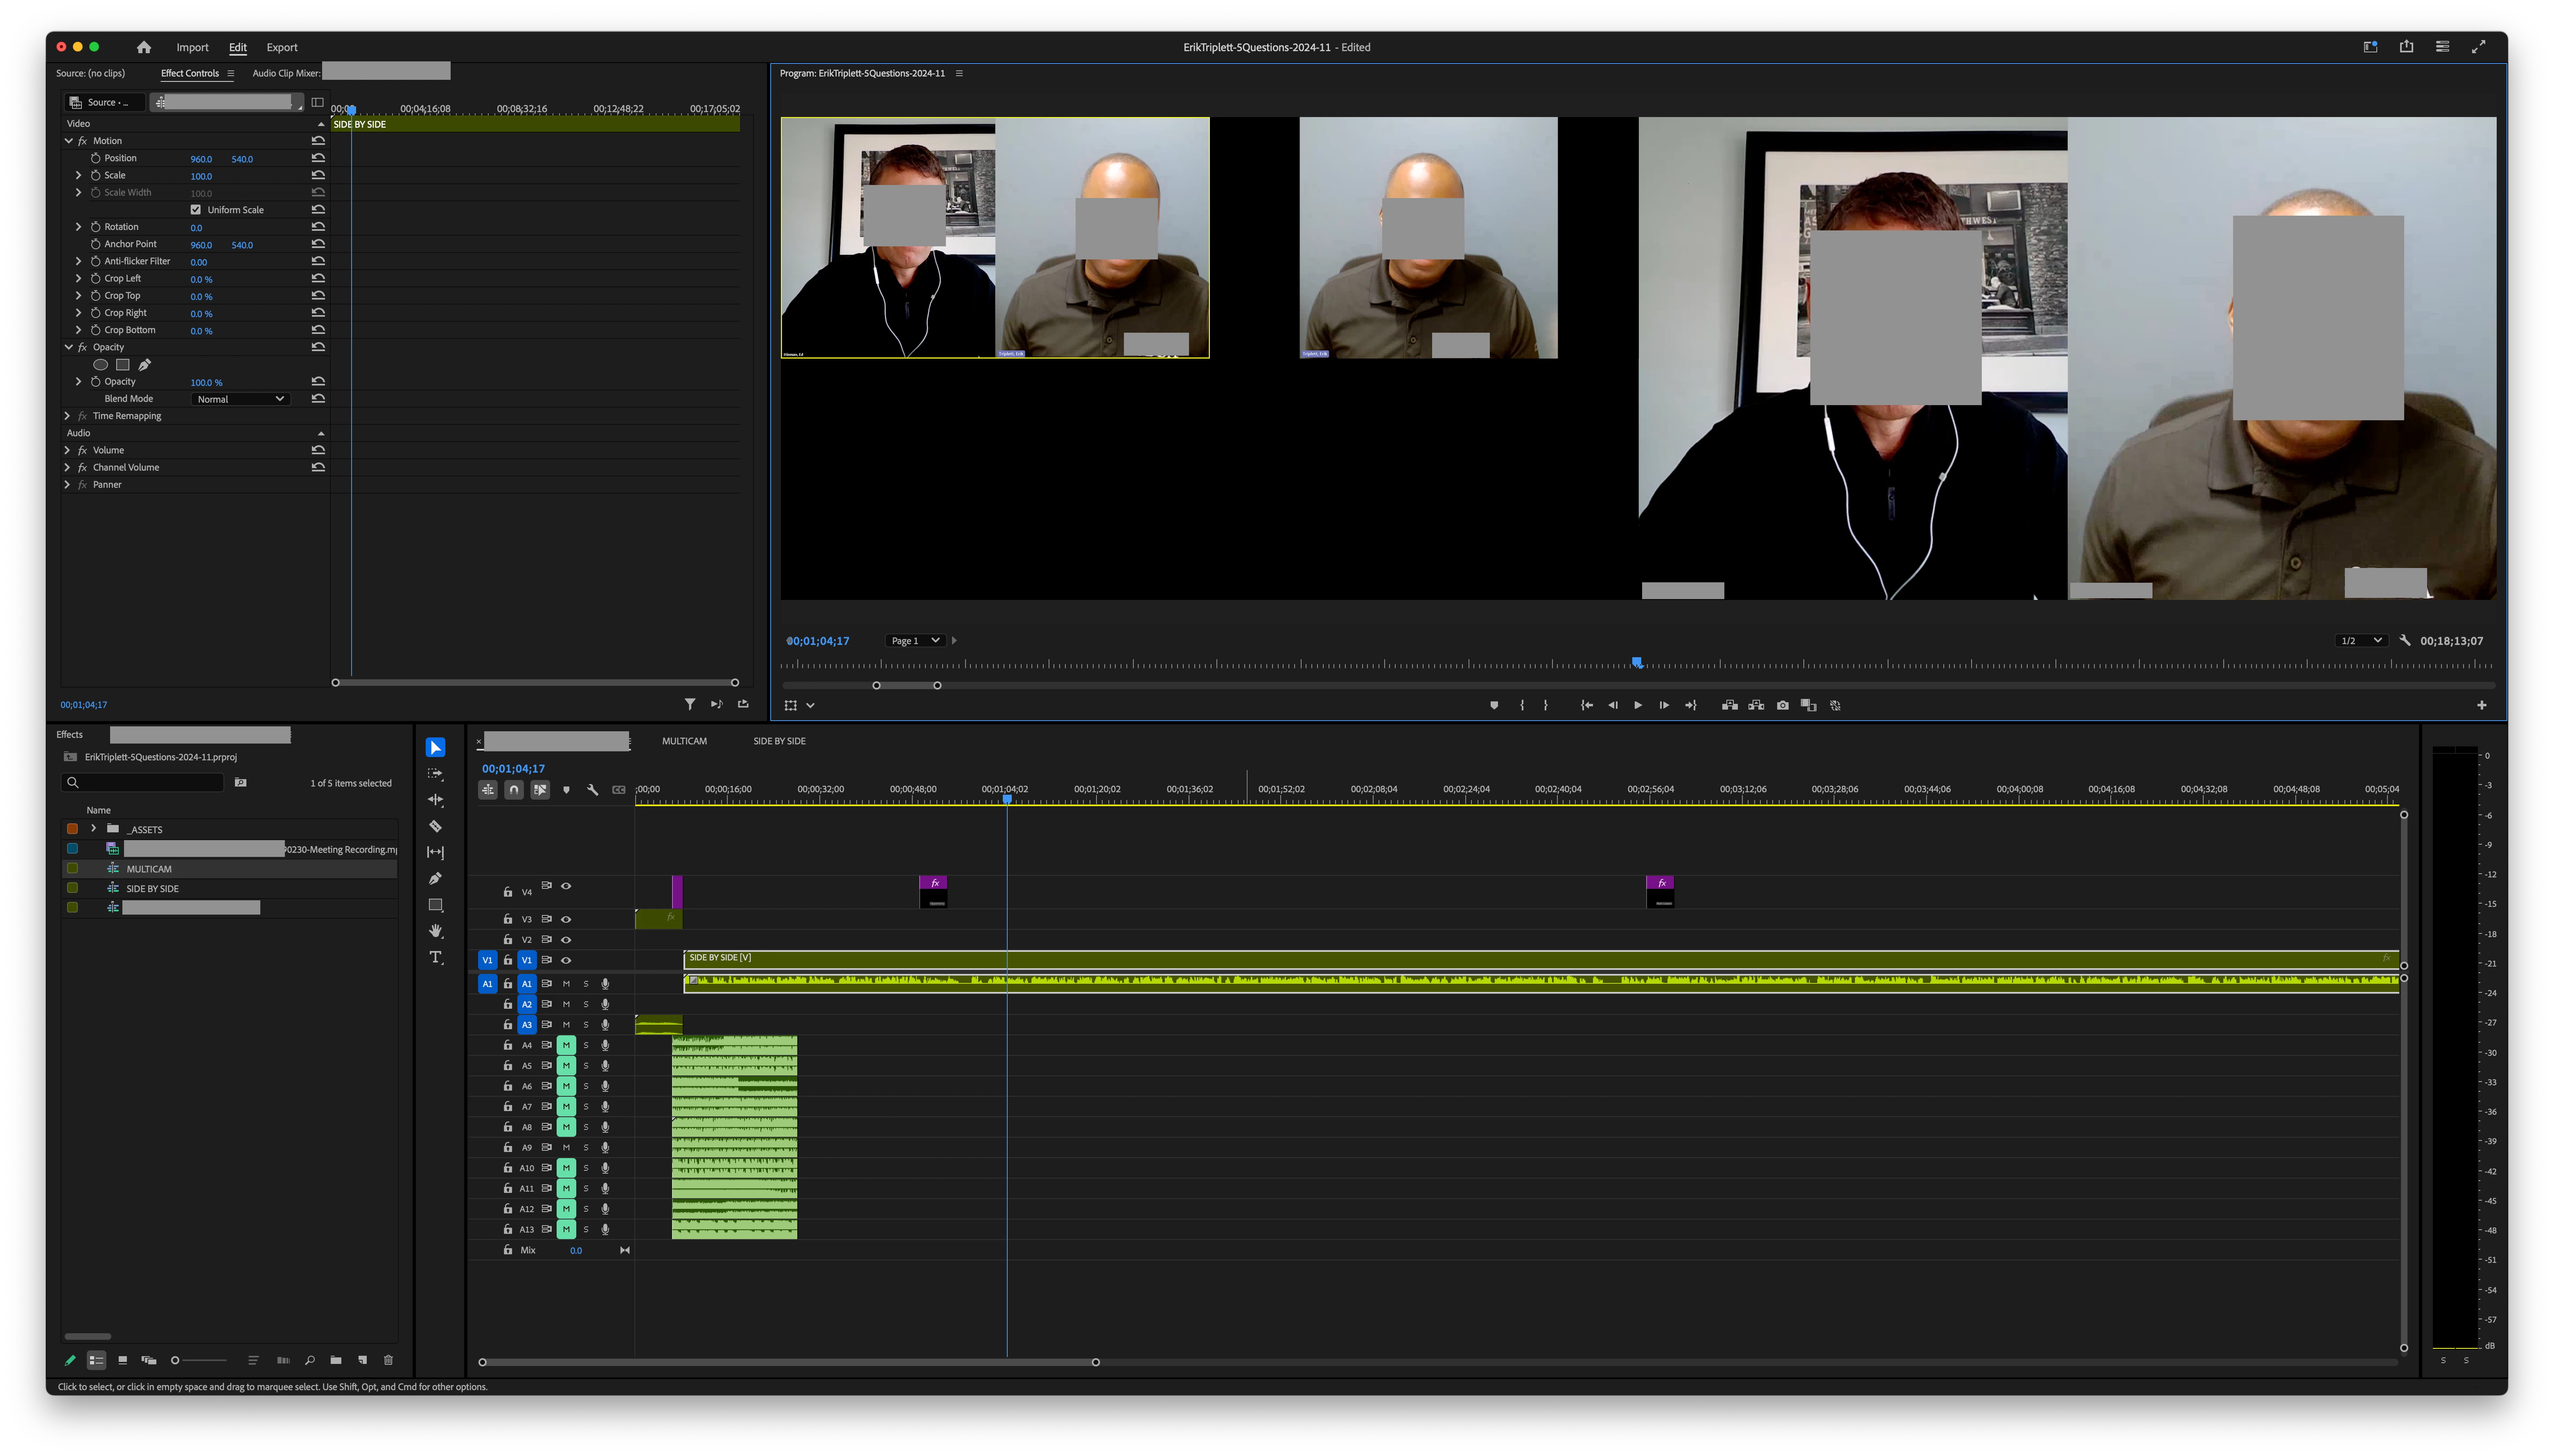The height and width of the screenshot is (1456, 2554).
Task: Unmute audio track A4
Action: point(566,1045)
